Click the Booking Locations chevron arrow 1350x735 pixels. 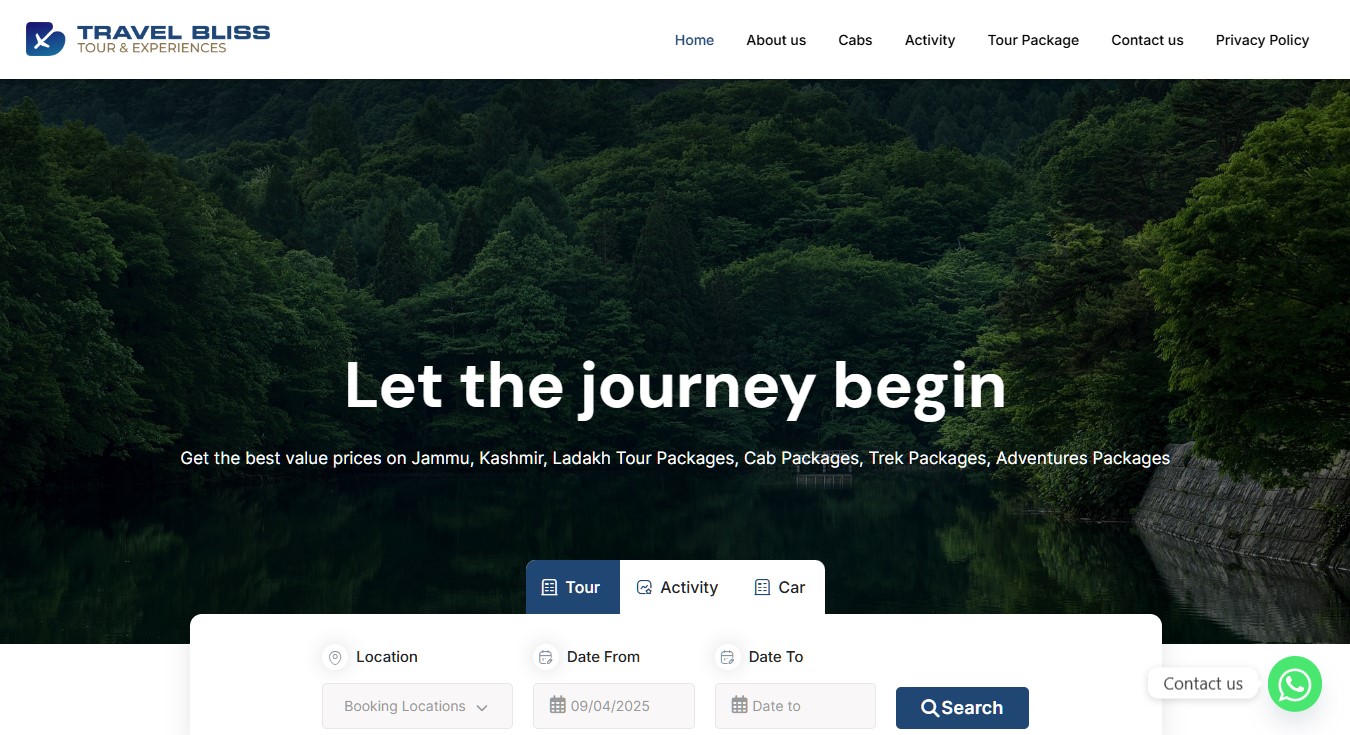(482, 708)
